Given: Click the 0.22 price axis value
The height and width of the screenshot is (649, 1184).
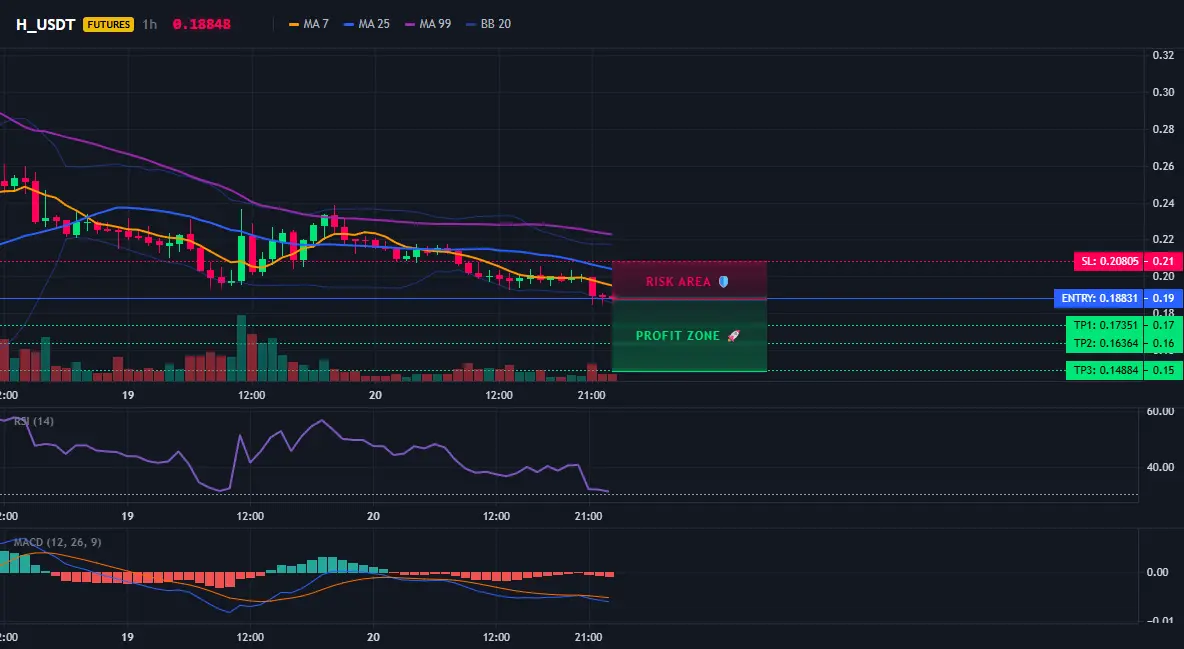Looking at the screenshot, I should (x=1163, y=240).
